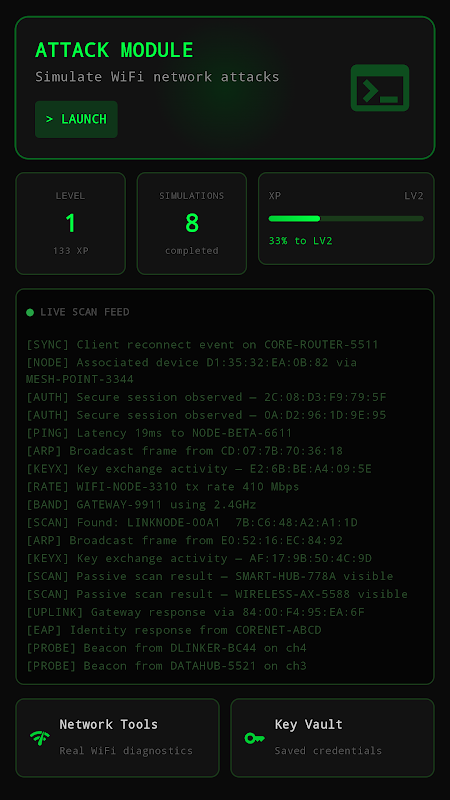Select the SYNC CORE-ROUTER-5511 log line

(x=203, y=345)
